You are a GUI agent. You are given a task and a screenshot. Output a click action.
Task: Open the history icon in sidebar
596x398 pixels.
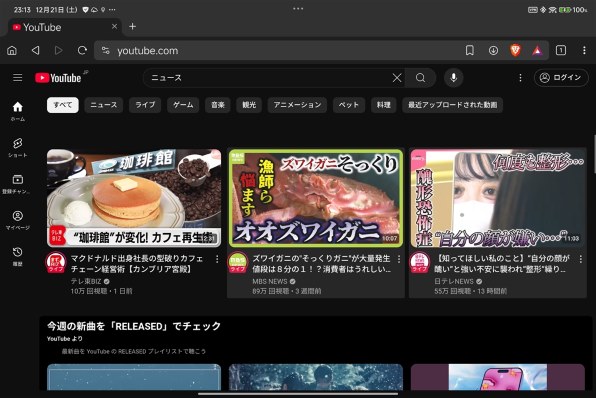point(17,256)
